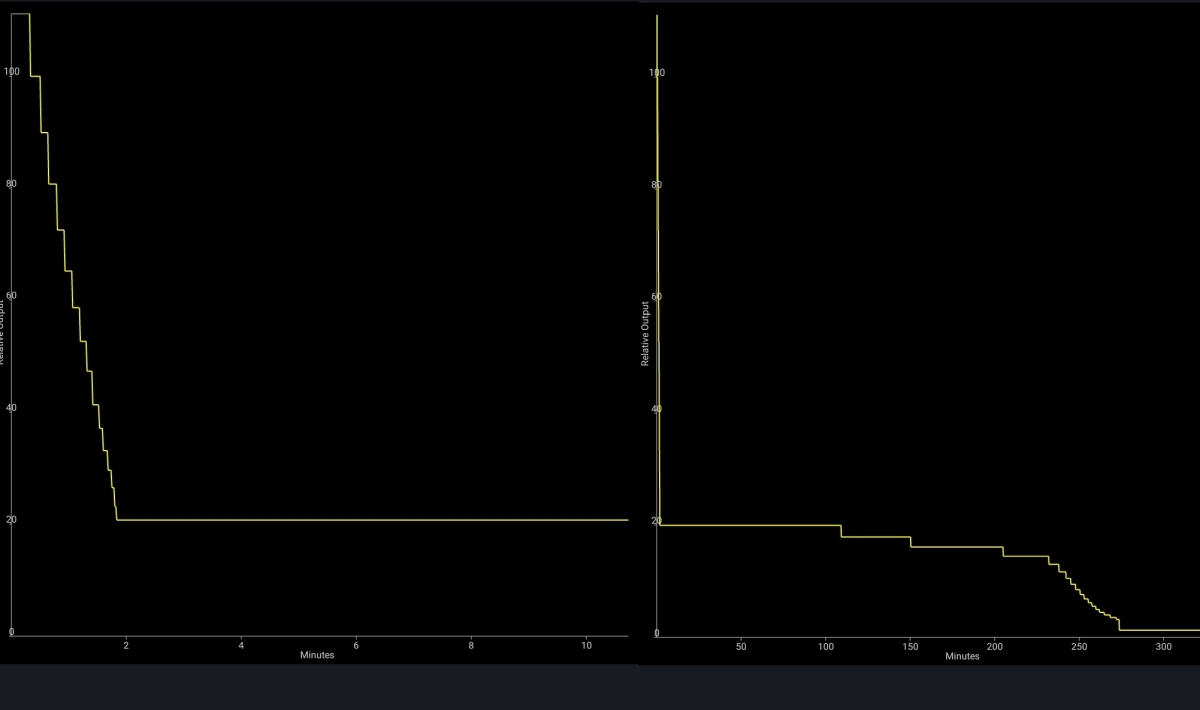Pick the 6 minutes label on the left chart

point(356,646)
